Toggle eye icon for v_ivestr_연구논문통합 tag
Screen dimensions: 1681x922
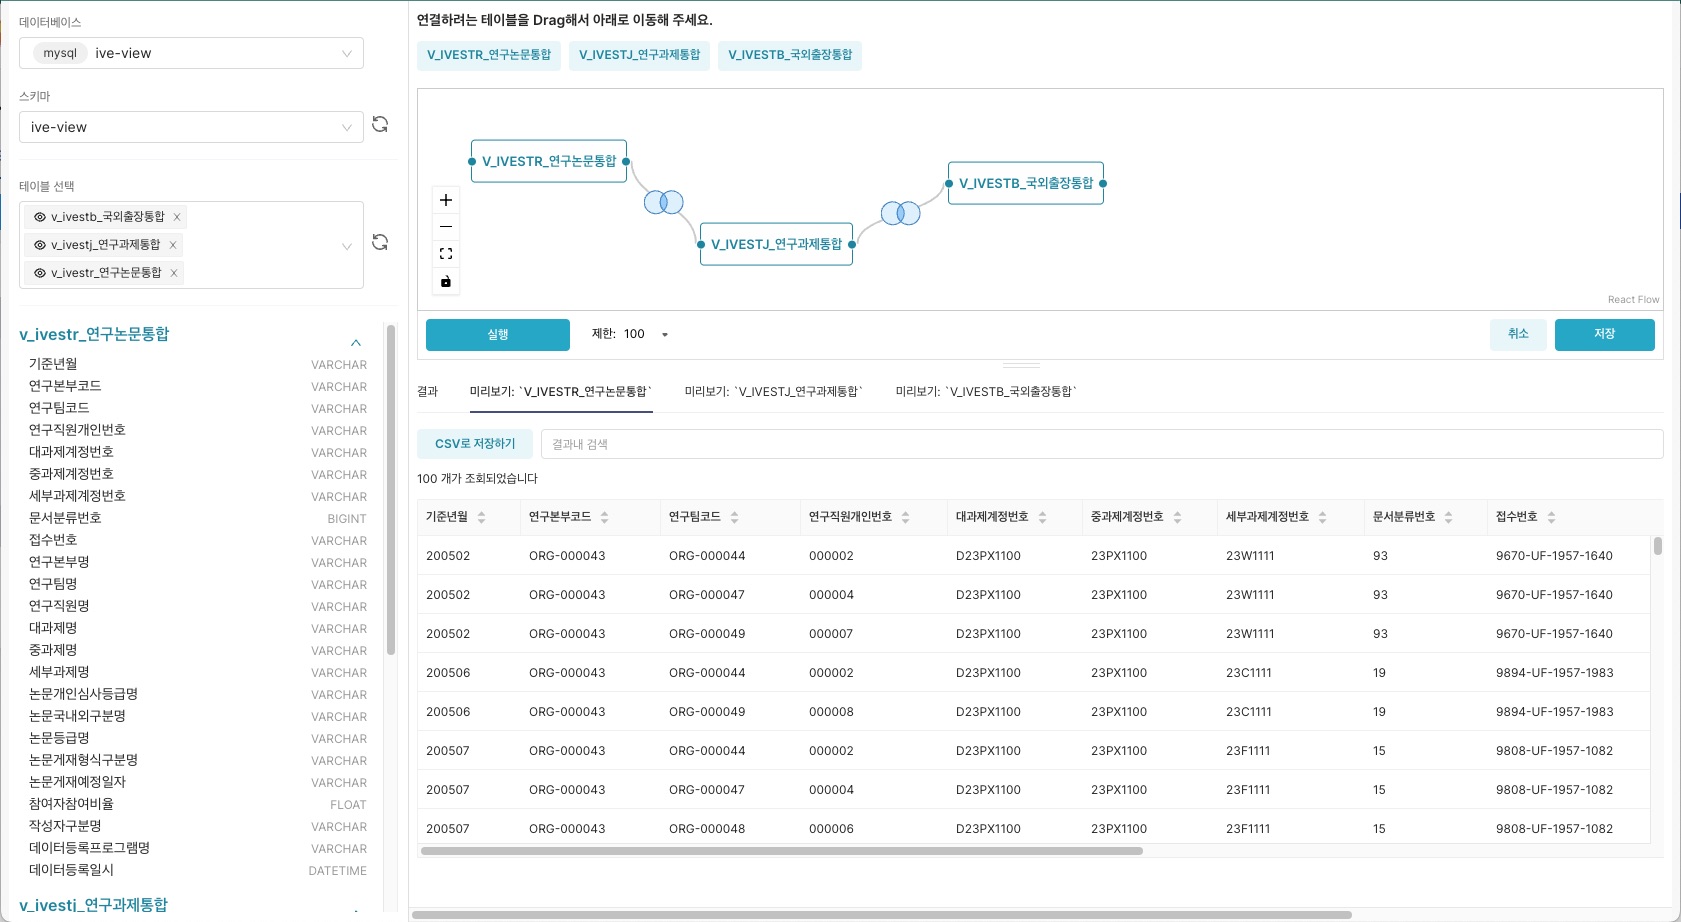[x=40, y=273]
